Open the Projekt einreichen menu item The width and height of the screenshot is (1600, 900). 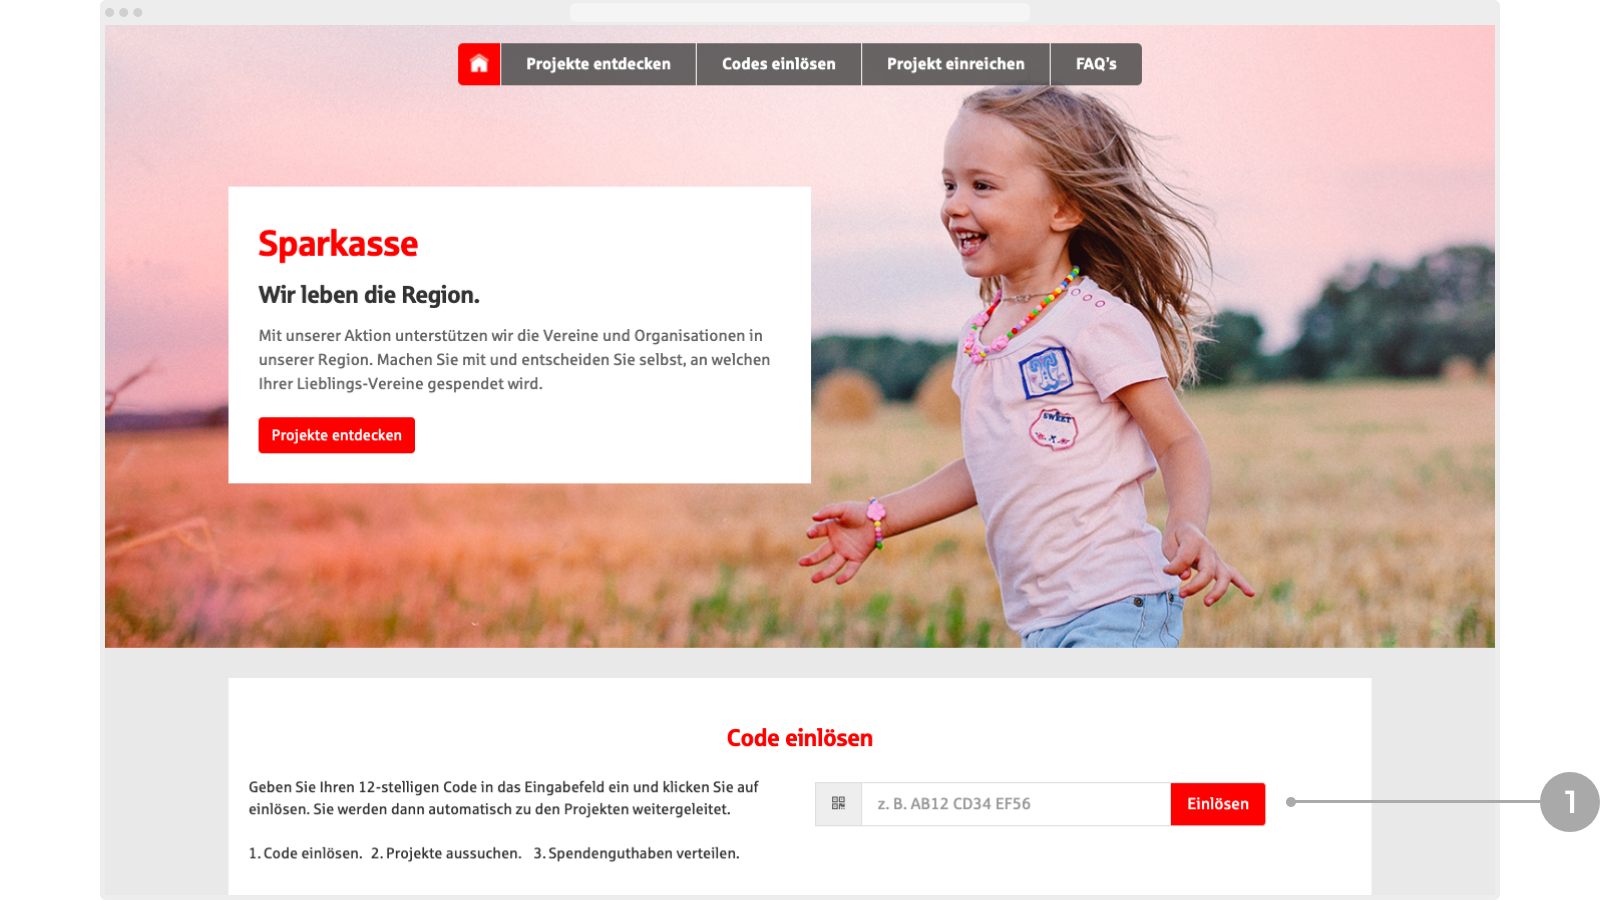click(x=956, y=64)
